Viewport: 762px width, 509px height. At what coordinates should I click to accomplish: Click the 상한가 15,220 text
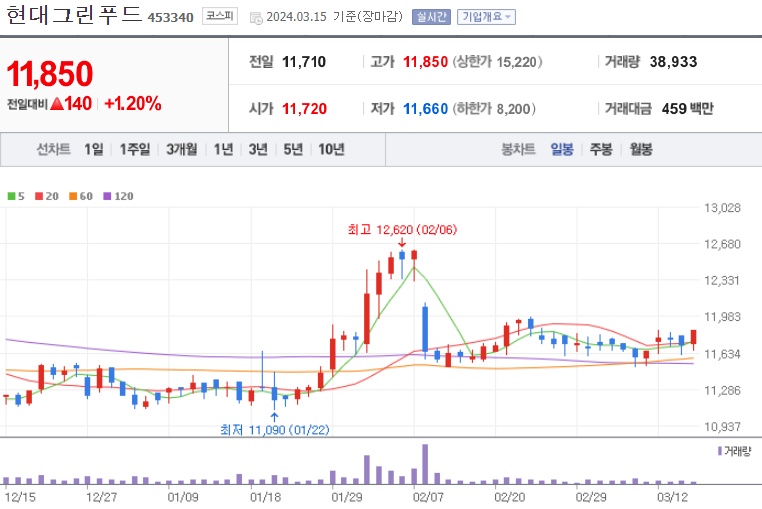[x=498, y=62]
